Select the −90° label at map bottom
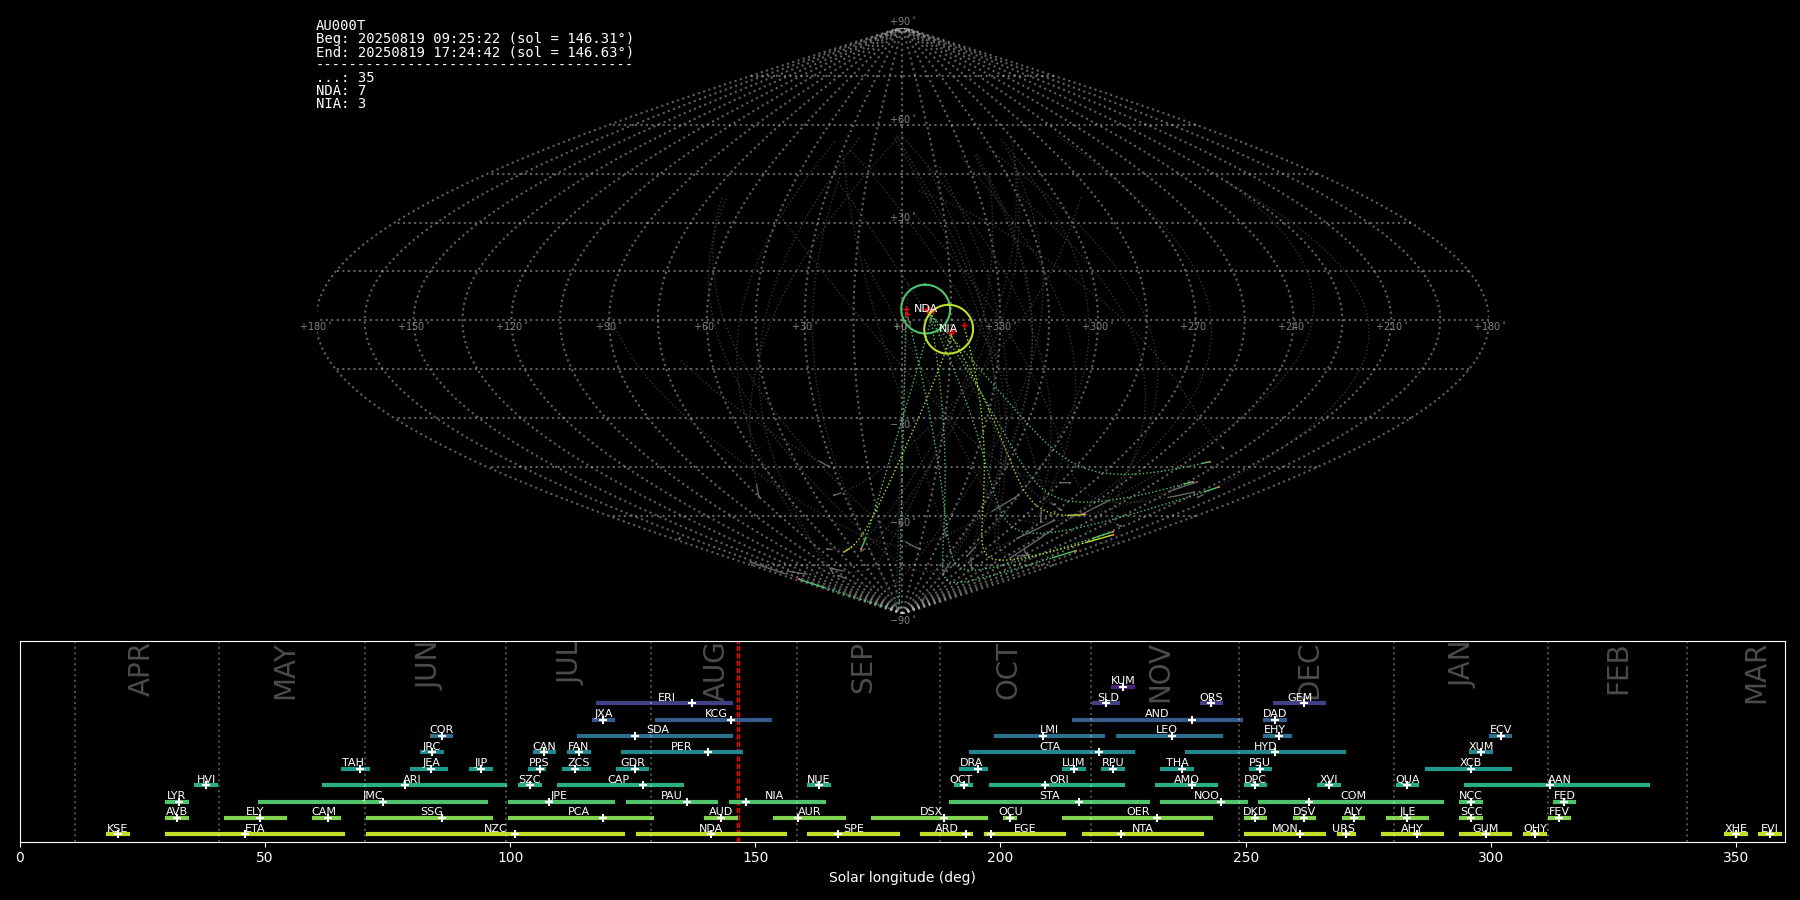 (x=902, y=621)
